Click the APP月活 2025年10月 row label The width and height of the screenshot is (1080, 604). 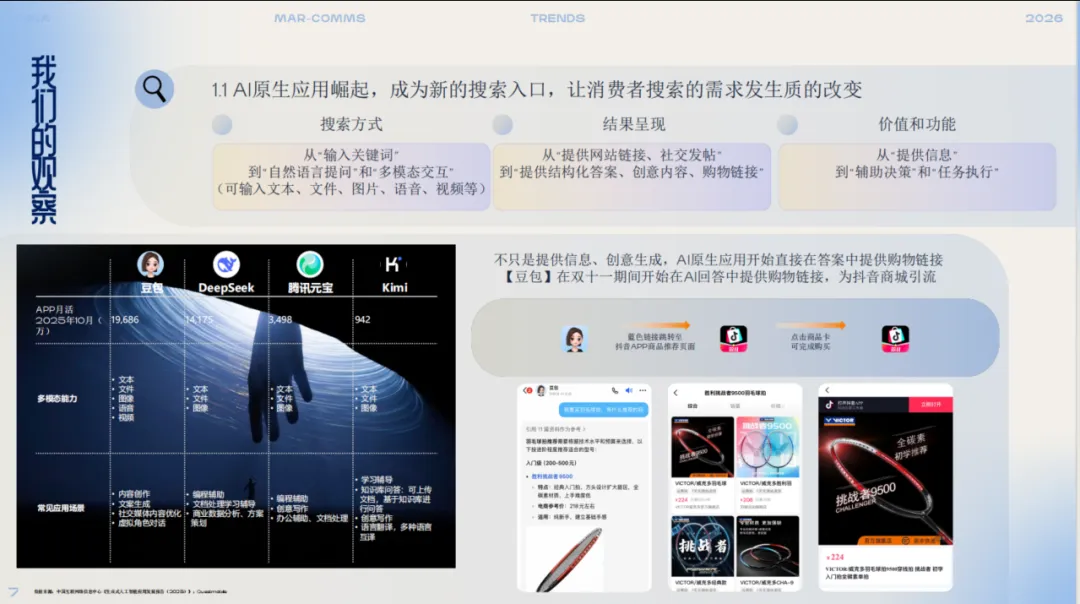pos(69,320)
